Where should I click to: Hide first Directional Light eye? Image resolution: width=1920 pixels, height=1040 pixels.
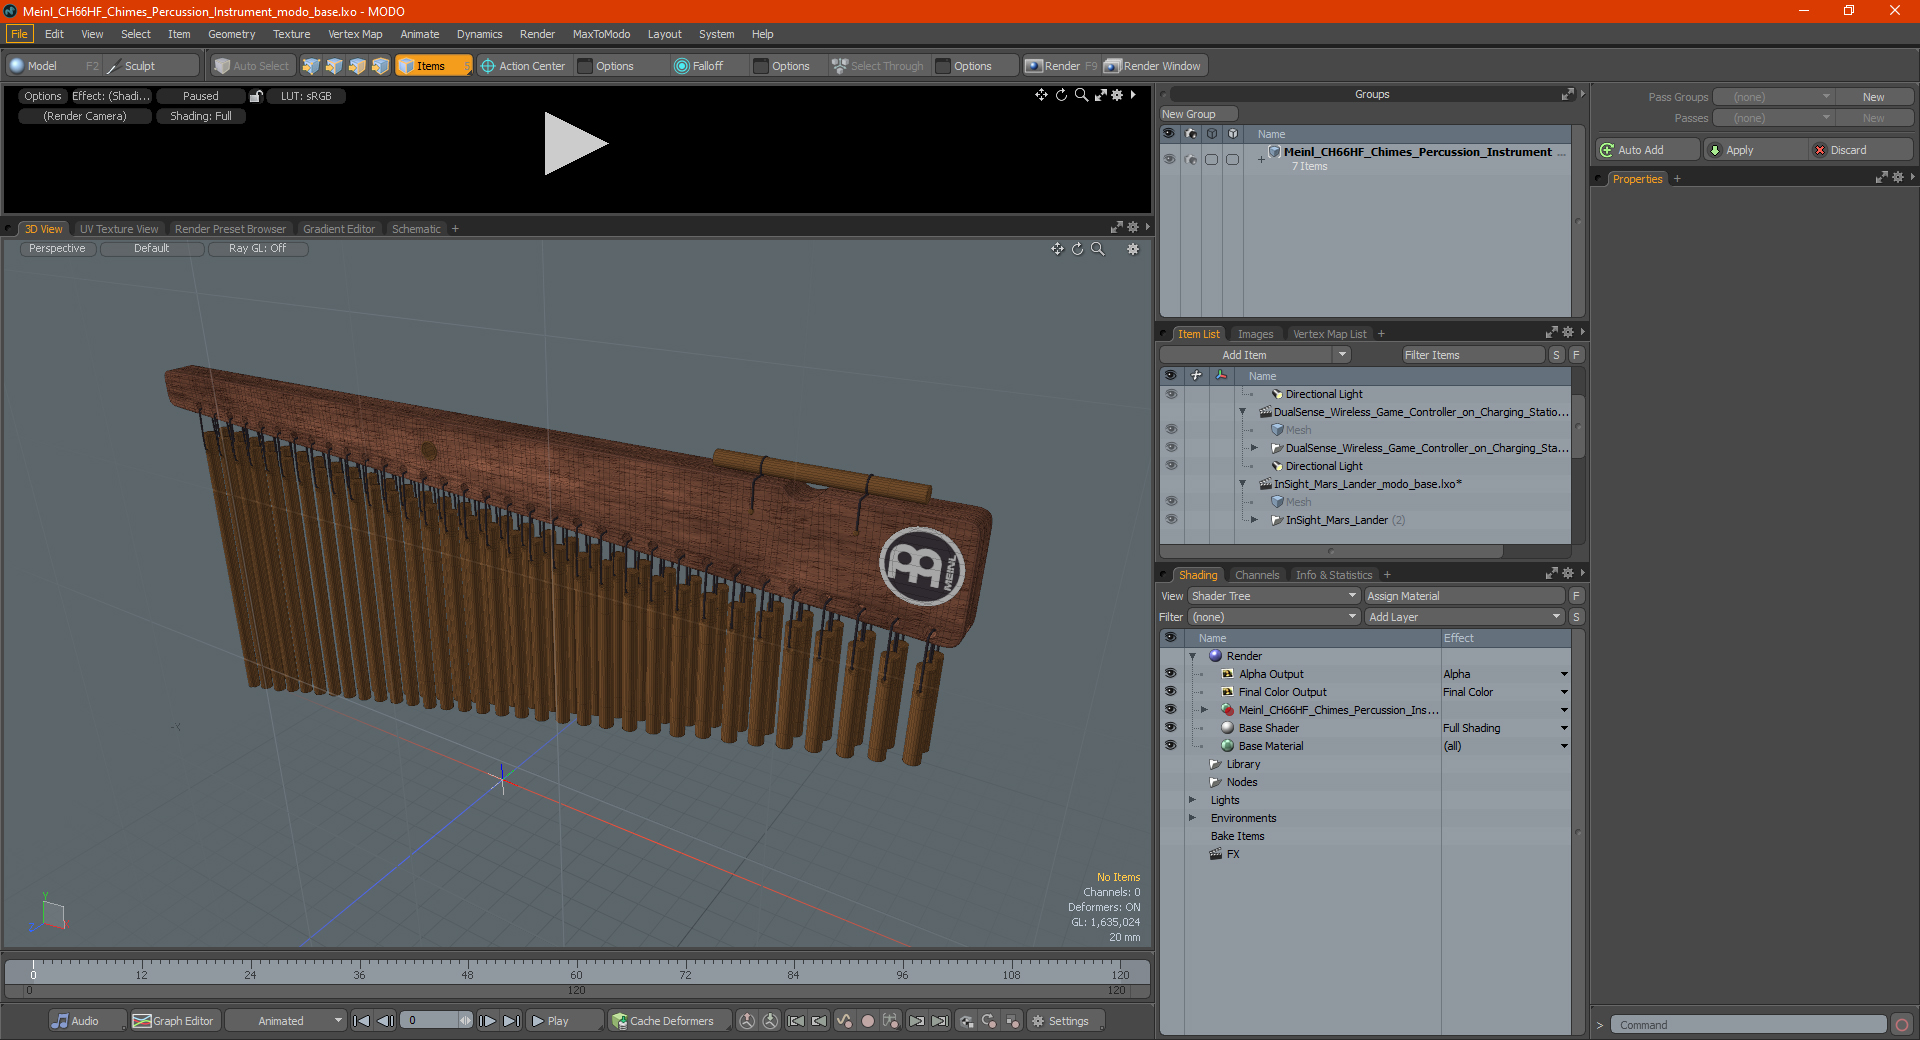1171,394
